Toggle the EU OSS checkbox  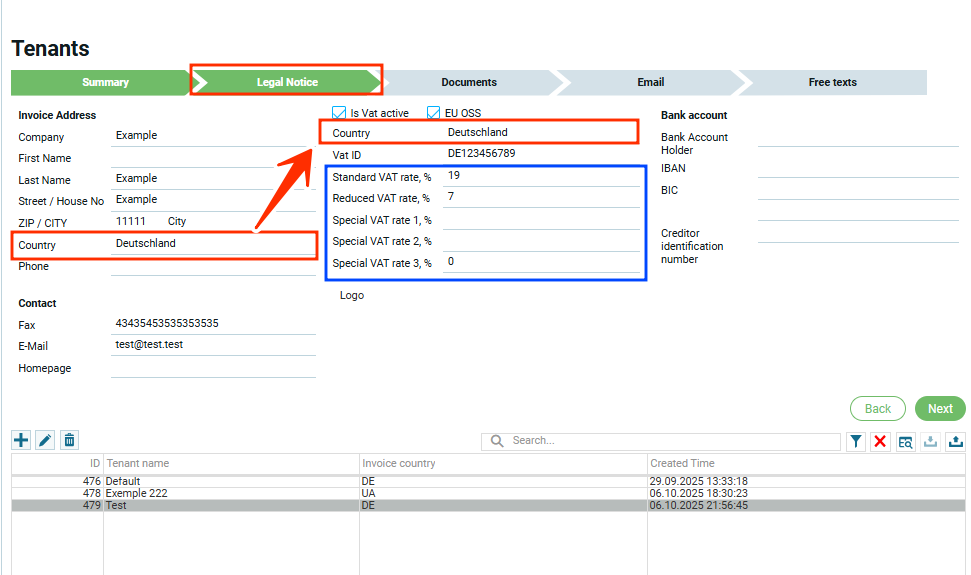tap(434, 113)
